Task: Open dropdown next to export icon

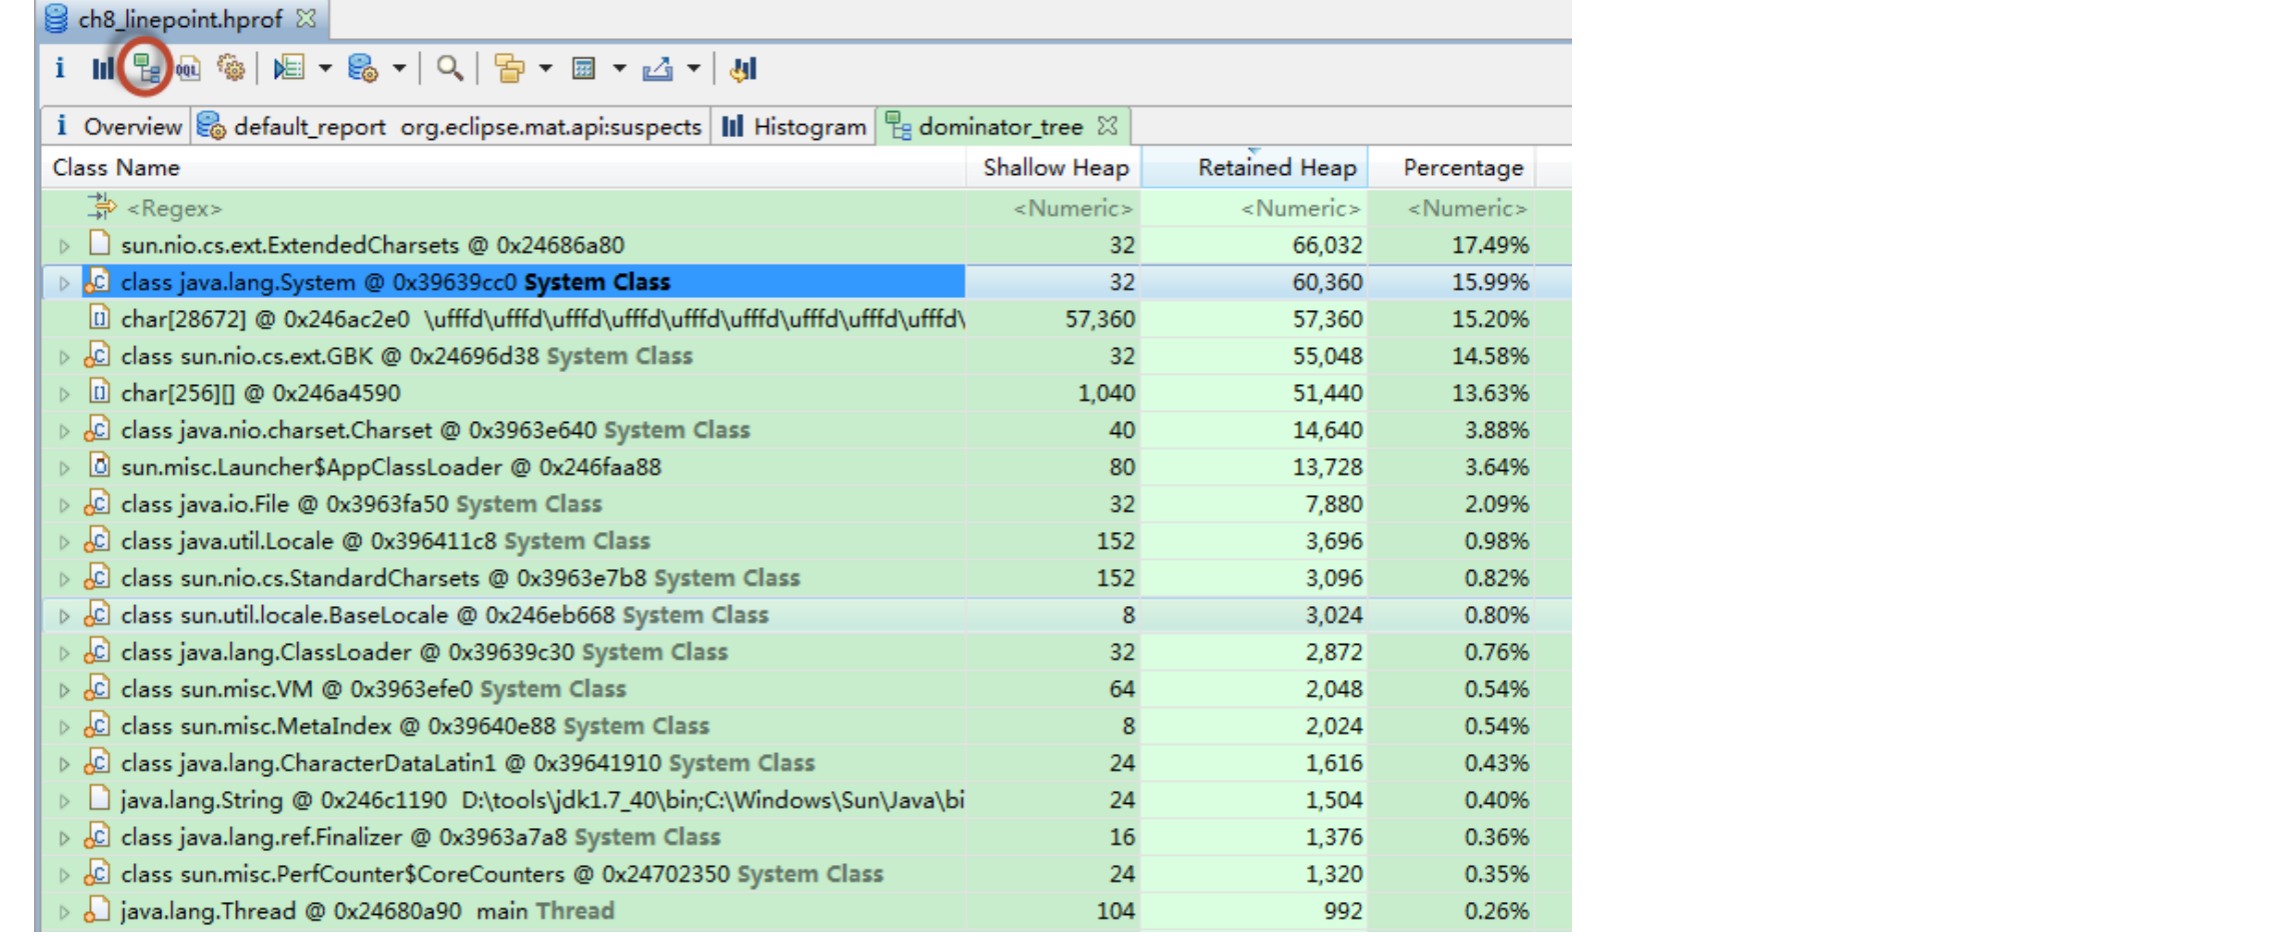Action: (693, 68)
